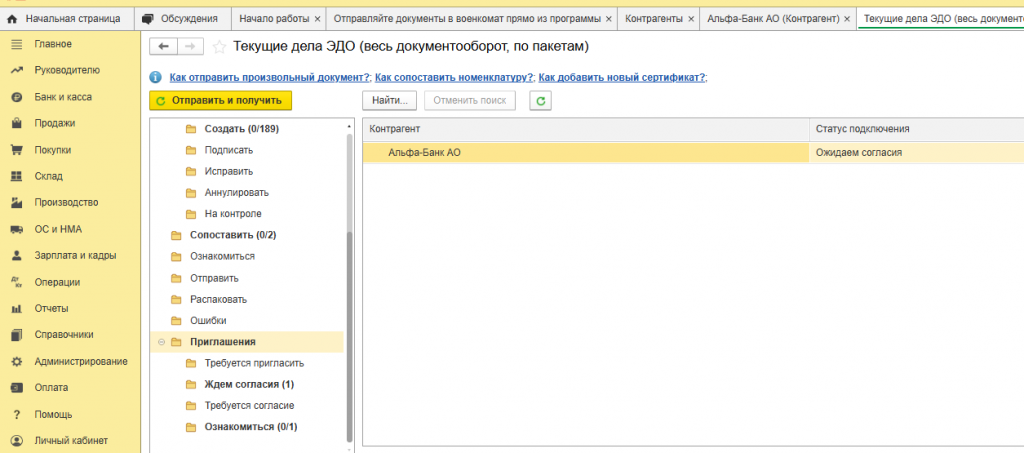Click the Покупки cart icon
This screenshot has width=1024, height=453.
coord(18,150)
